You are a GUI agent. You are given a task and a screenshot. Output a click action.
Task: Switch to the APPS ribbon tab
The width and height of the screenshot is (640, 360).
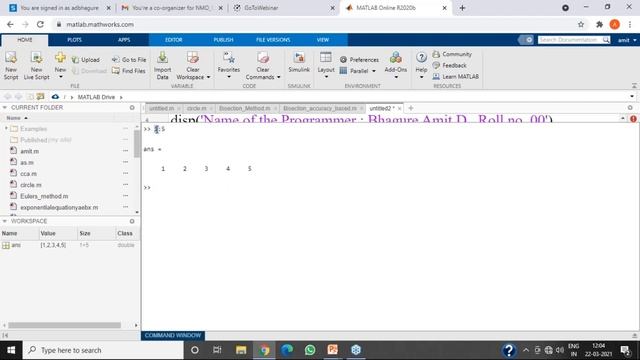click(124, 40)
